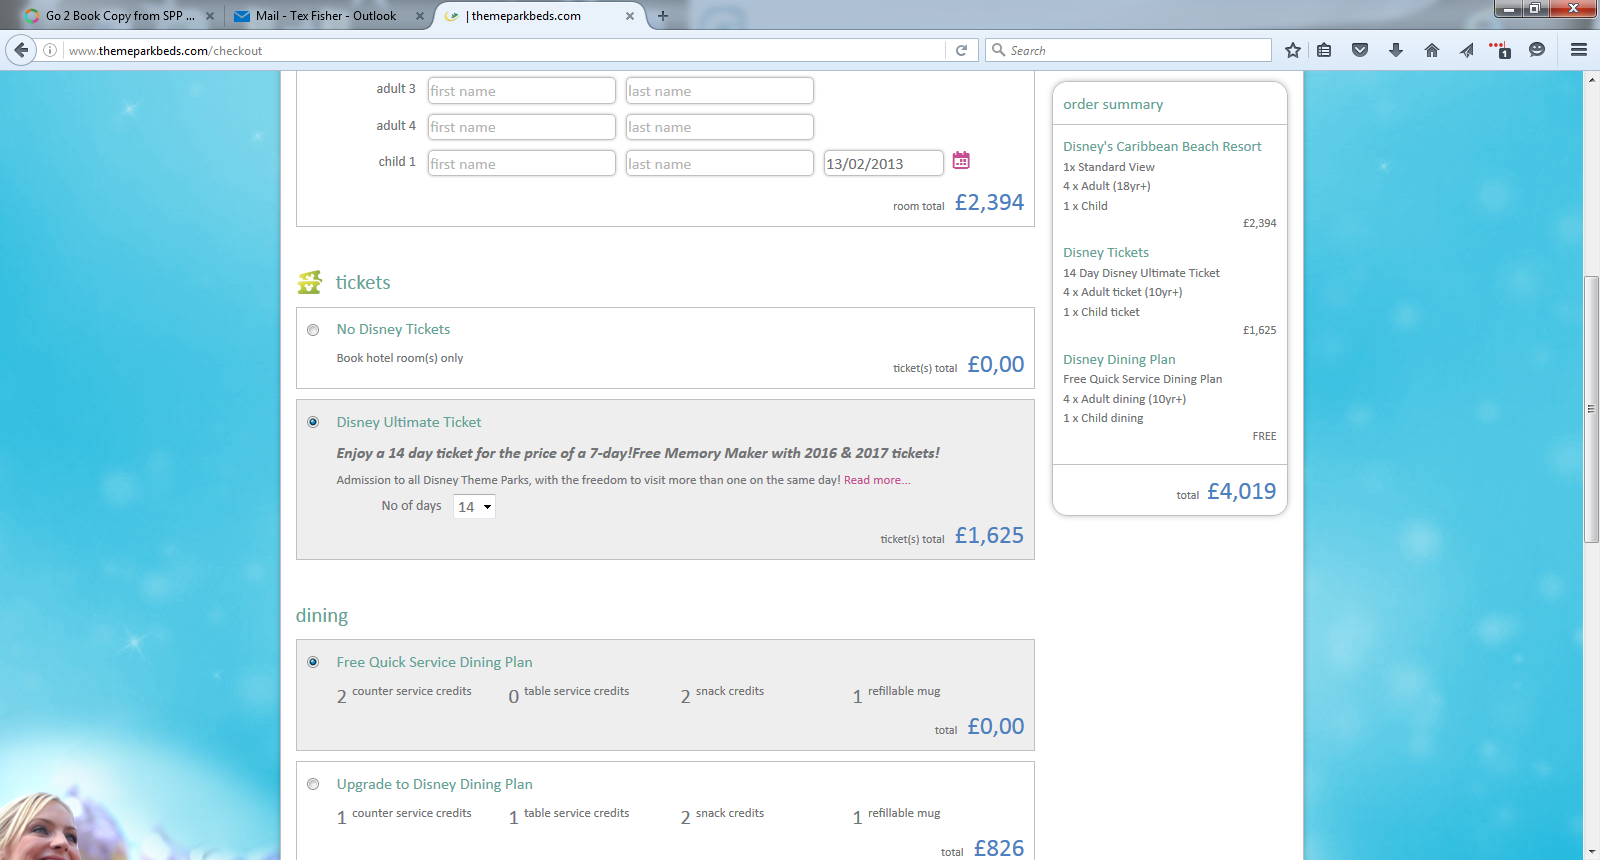Viewport: 1600px width, 860px height.
Task: Click the order summary total £4,019
Action: point(1241,491)
